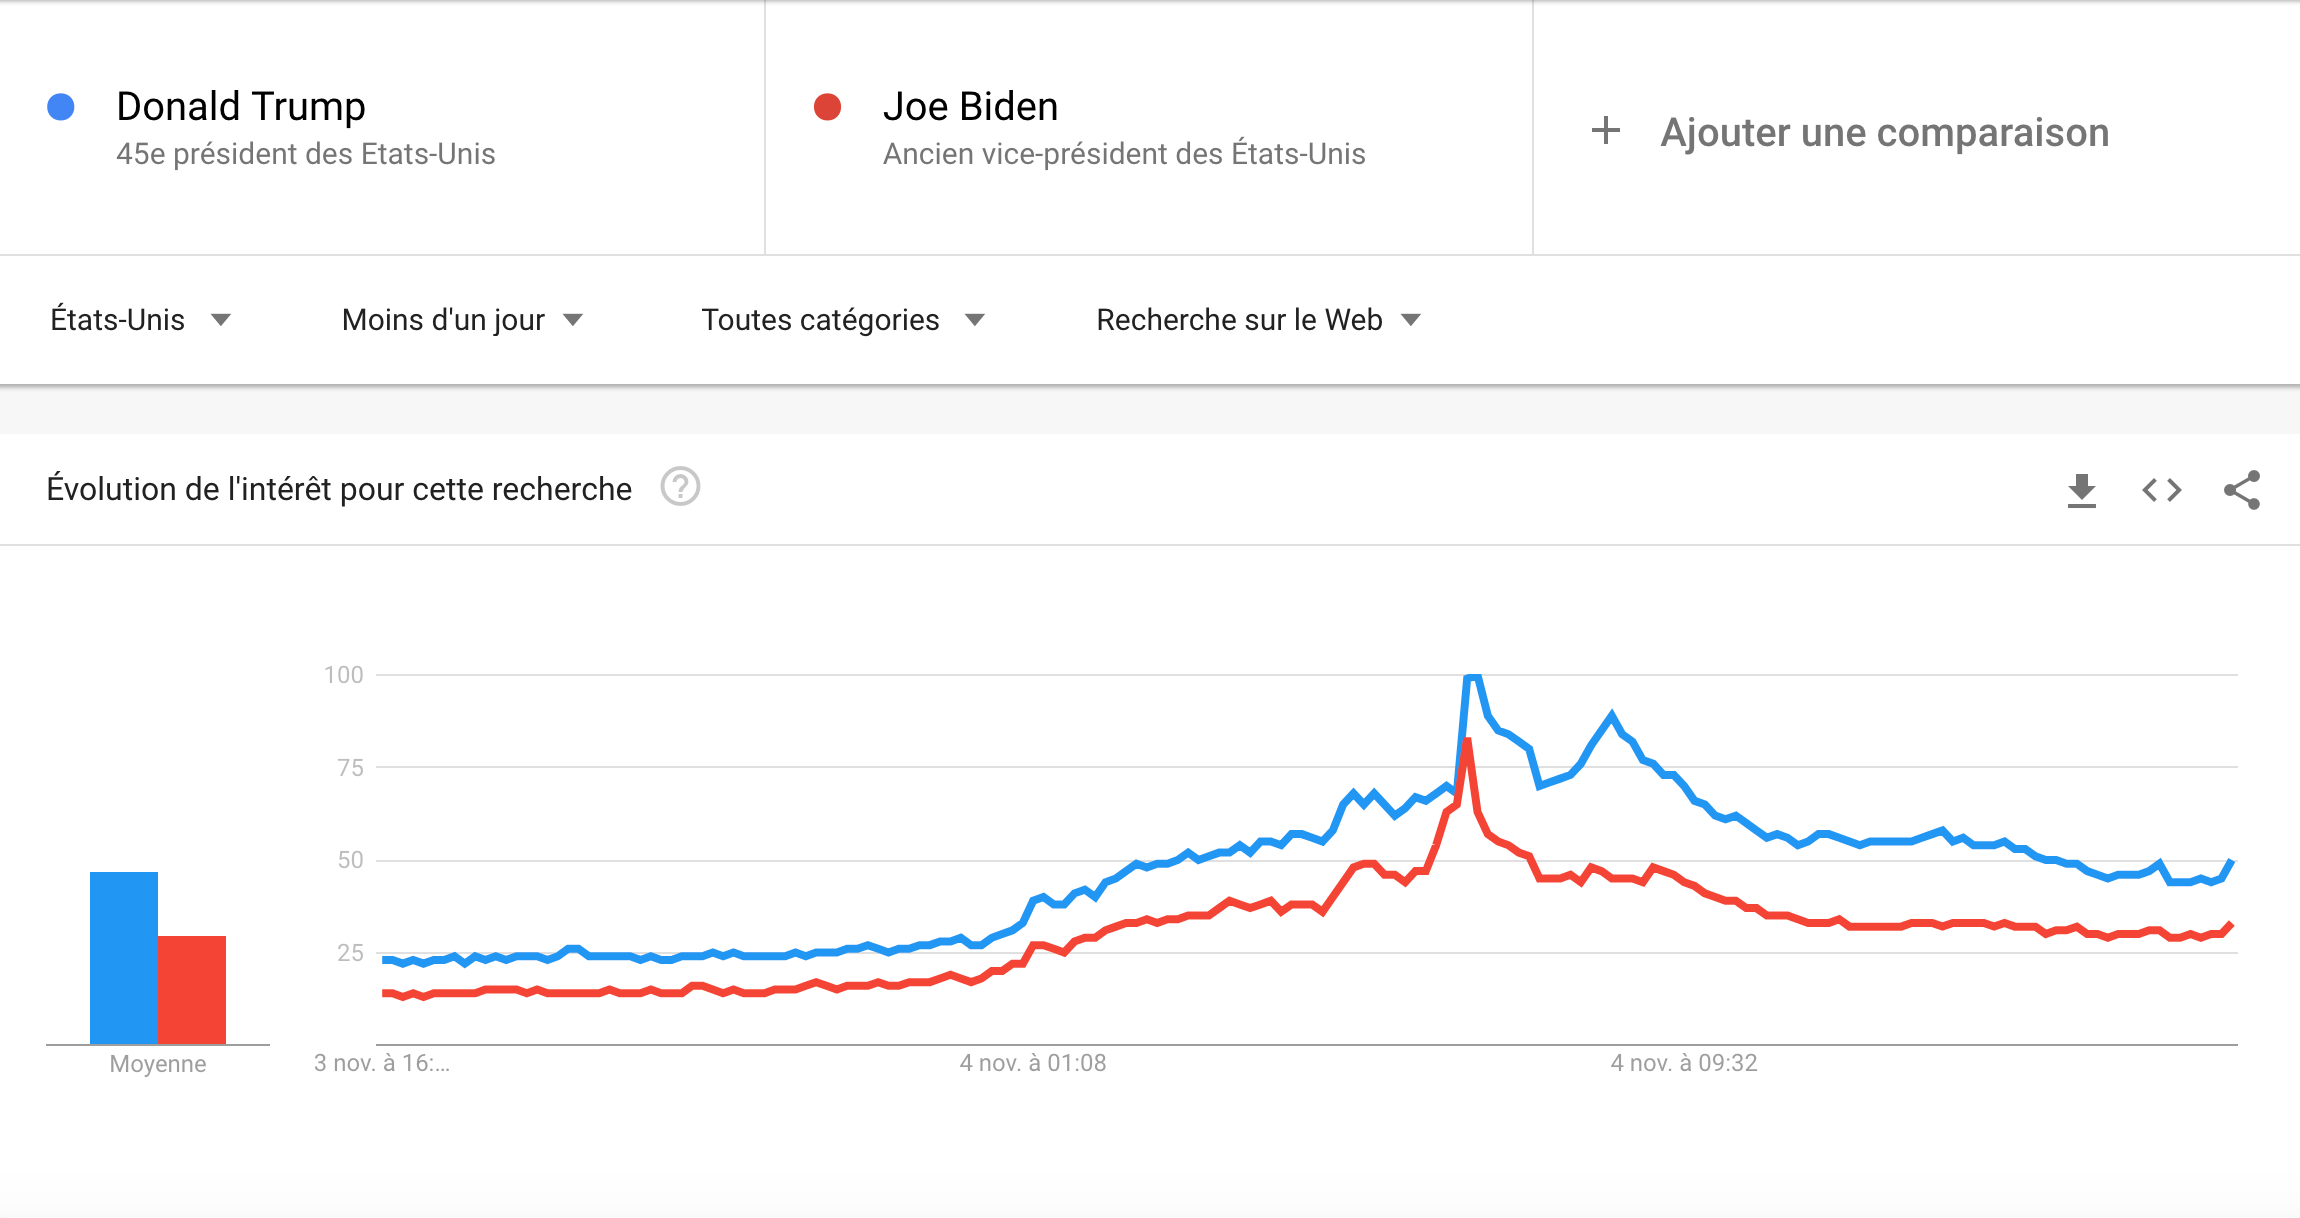Click the red dot beside Joe Biden

point(827,107)
